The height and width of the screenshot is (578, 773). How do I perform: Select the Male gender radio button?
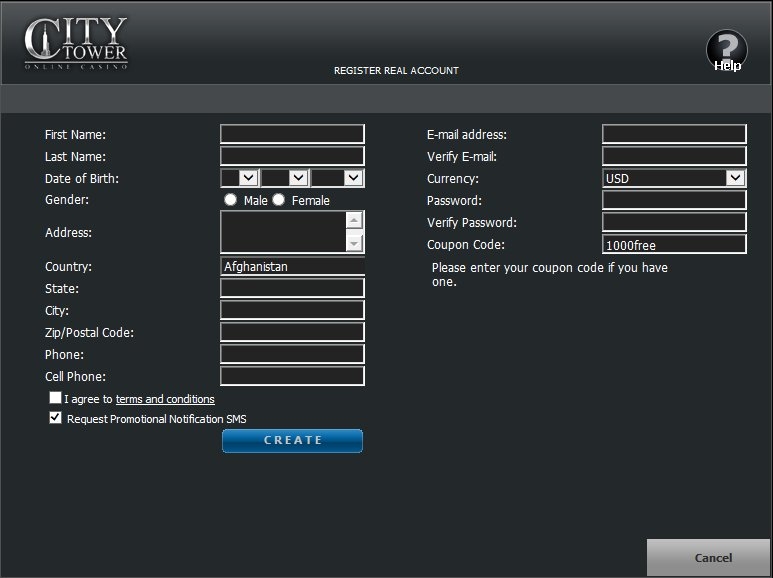[x=231, y=200]
